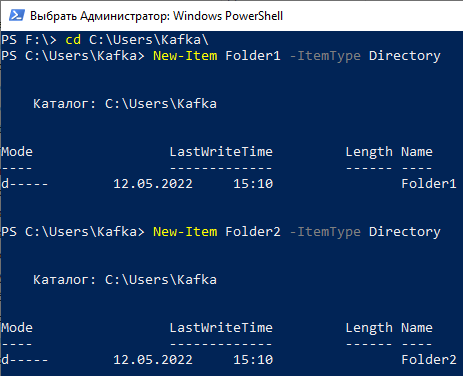Viewport: 463px width, 376px height.
Task: Click the second 'Каталог: C:\Users\Kafka' line
Action: pyautogui.click(x=125, y=280)
